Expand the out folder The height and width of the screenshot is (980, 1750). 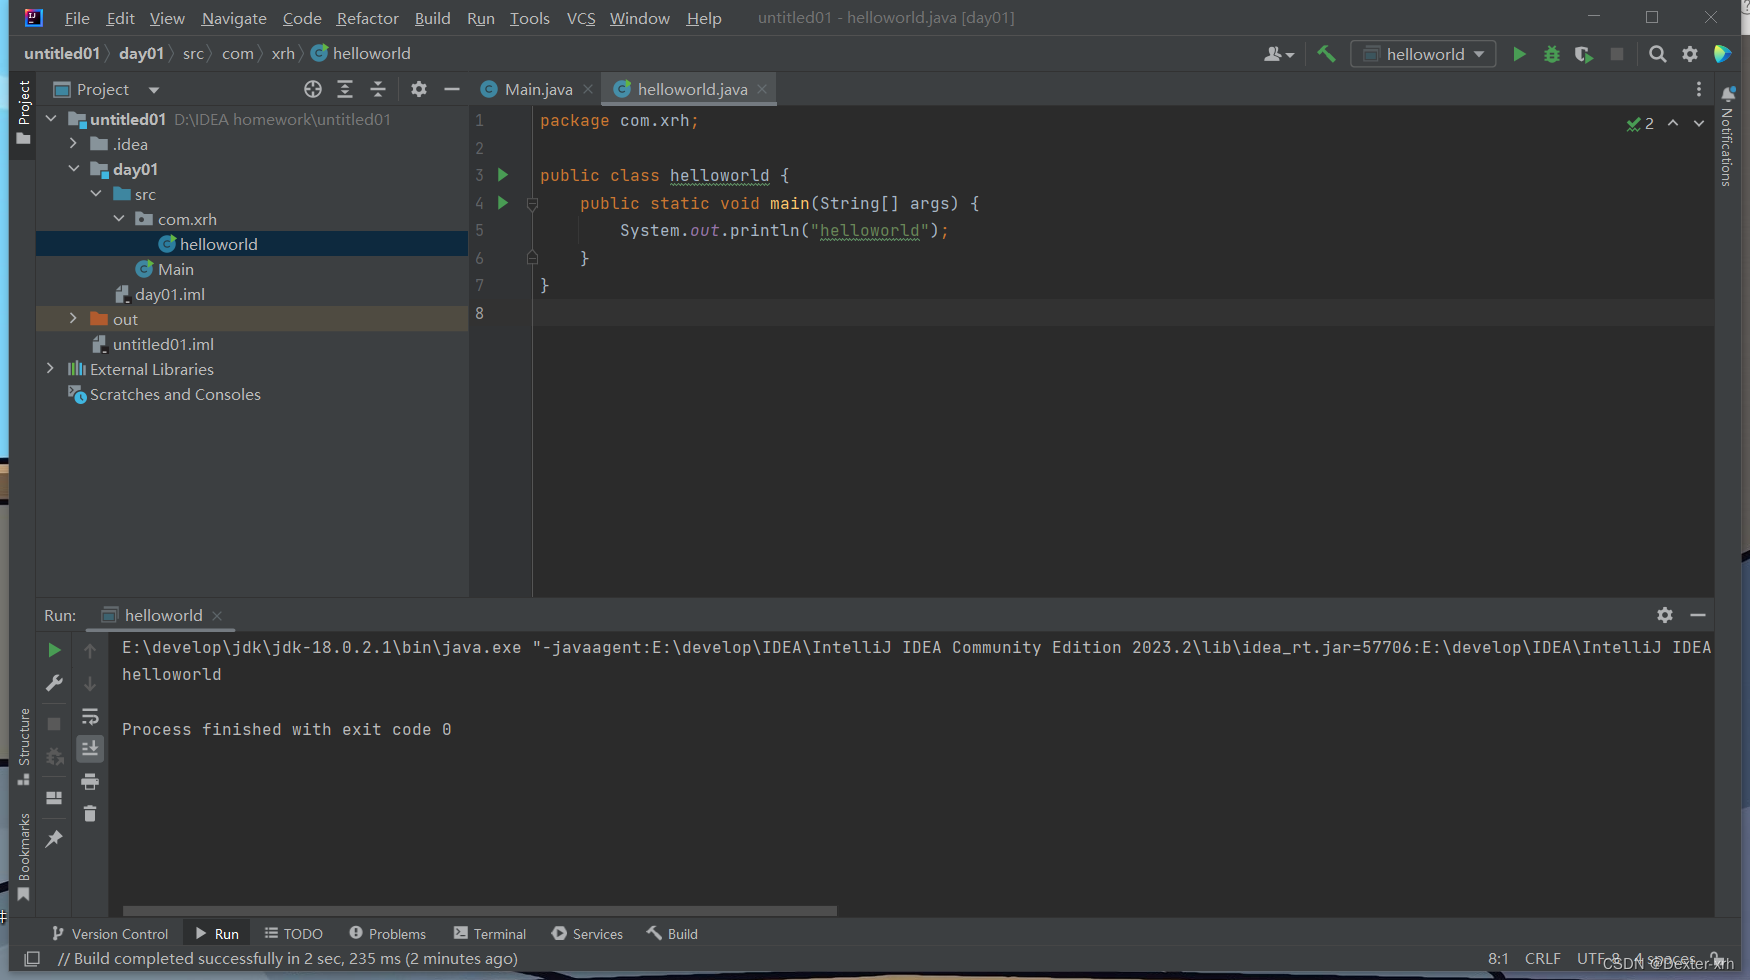click(x=73, y=318)
